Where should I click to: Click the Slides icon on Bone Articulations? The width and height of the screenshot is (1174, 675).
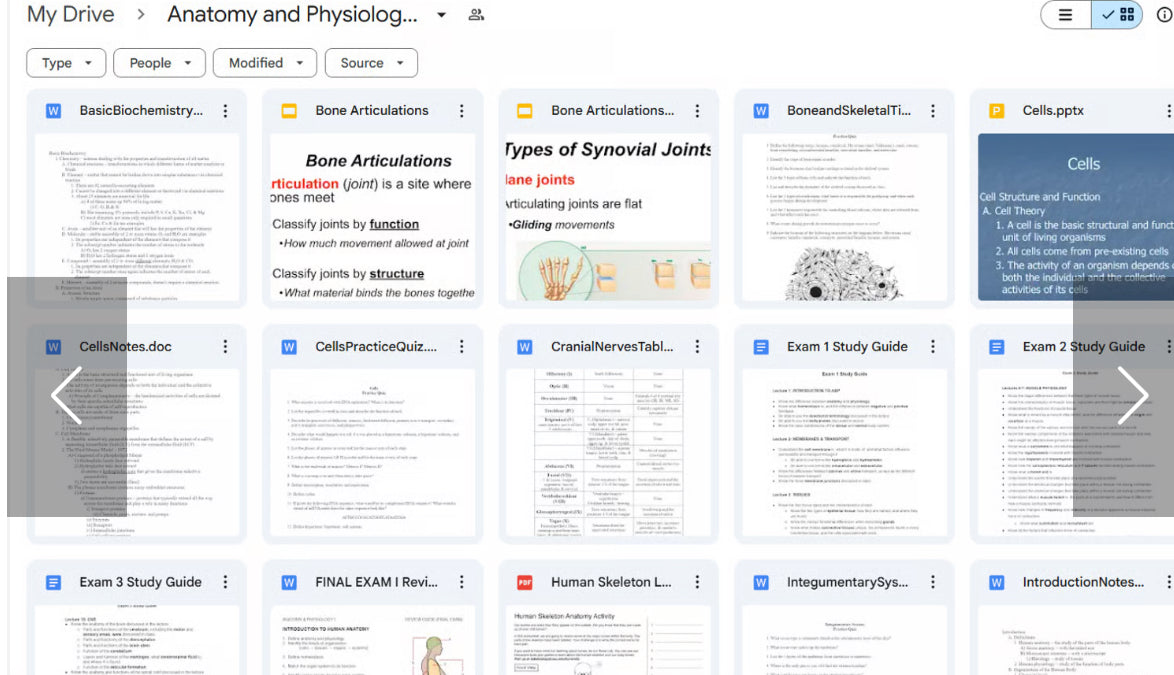pos(289,111)
